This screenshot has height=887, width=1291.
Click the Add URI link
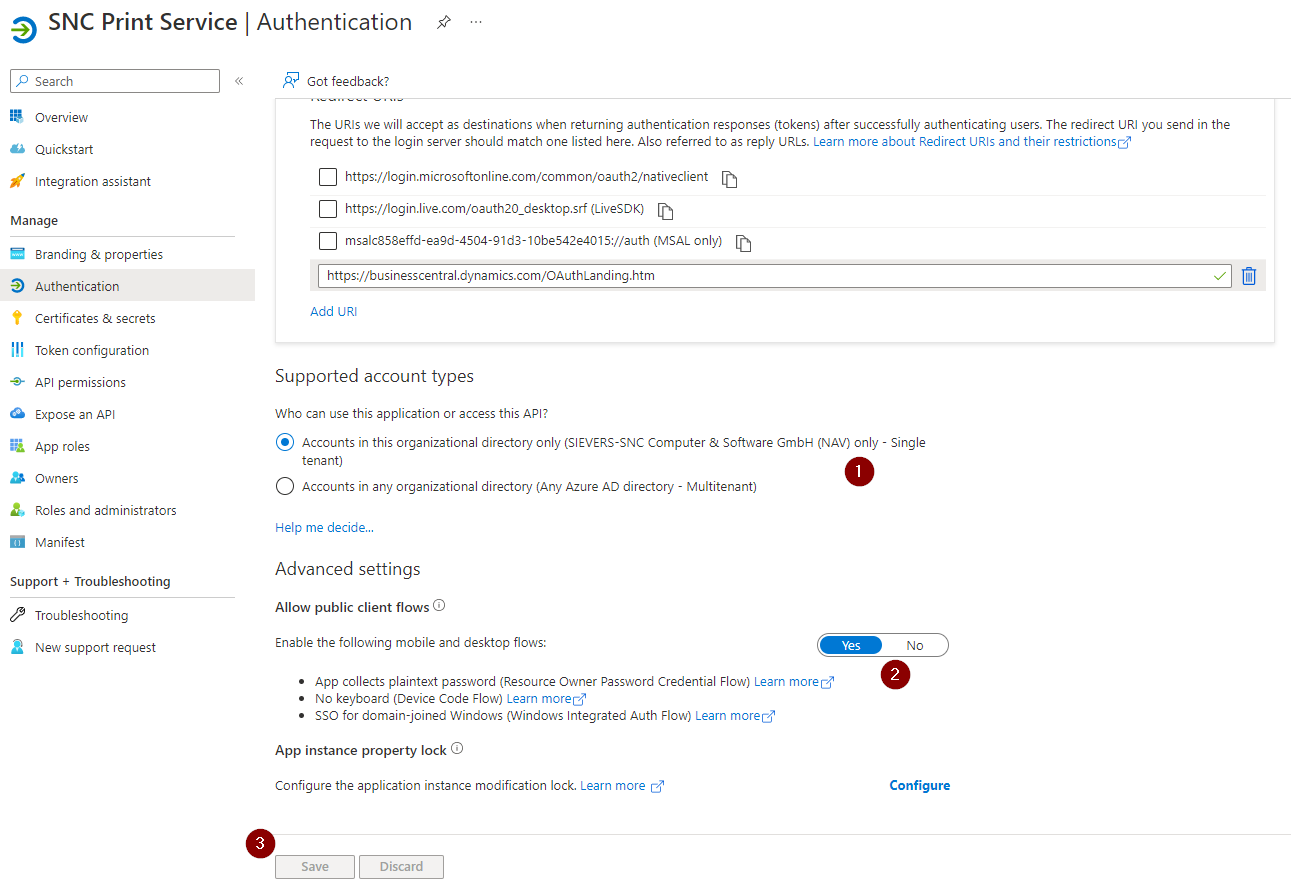[333, 311]
